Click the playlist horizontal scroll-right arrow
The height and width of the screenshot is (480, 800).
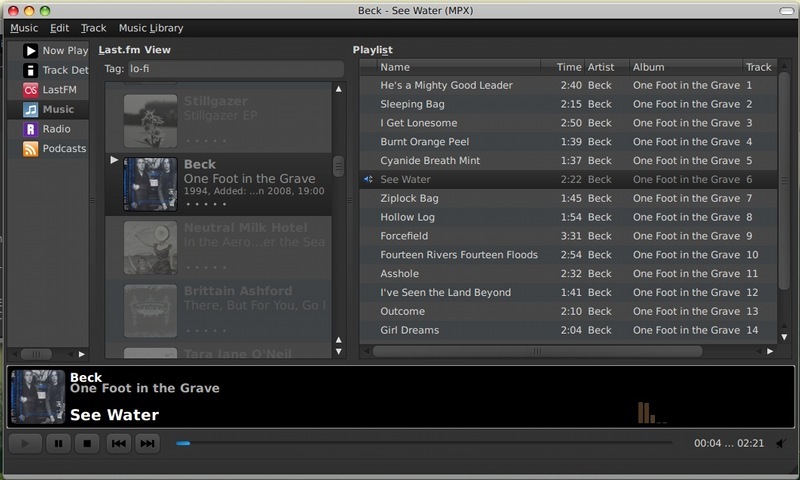(770, 351)
